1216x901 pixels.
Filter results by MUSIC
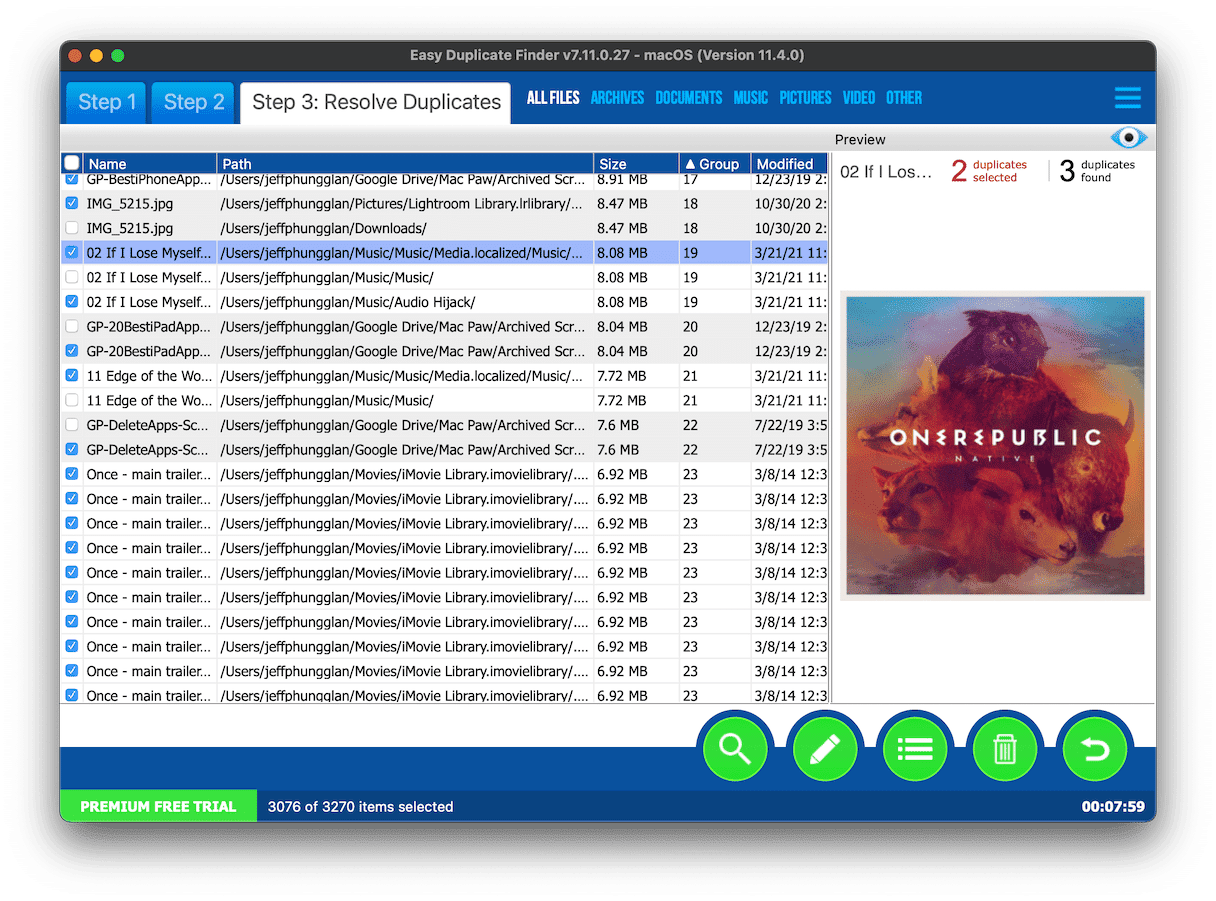[x=750, y=98]
